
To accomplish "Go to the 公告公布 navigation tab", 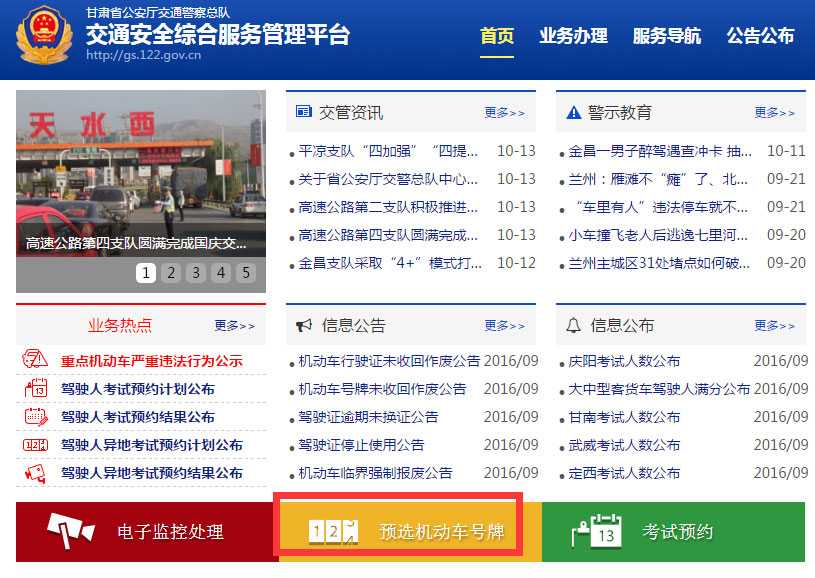I will [760, 36].
